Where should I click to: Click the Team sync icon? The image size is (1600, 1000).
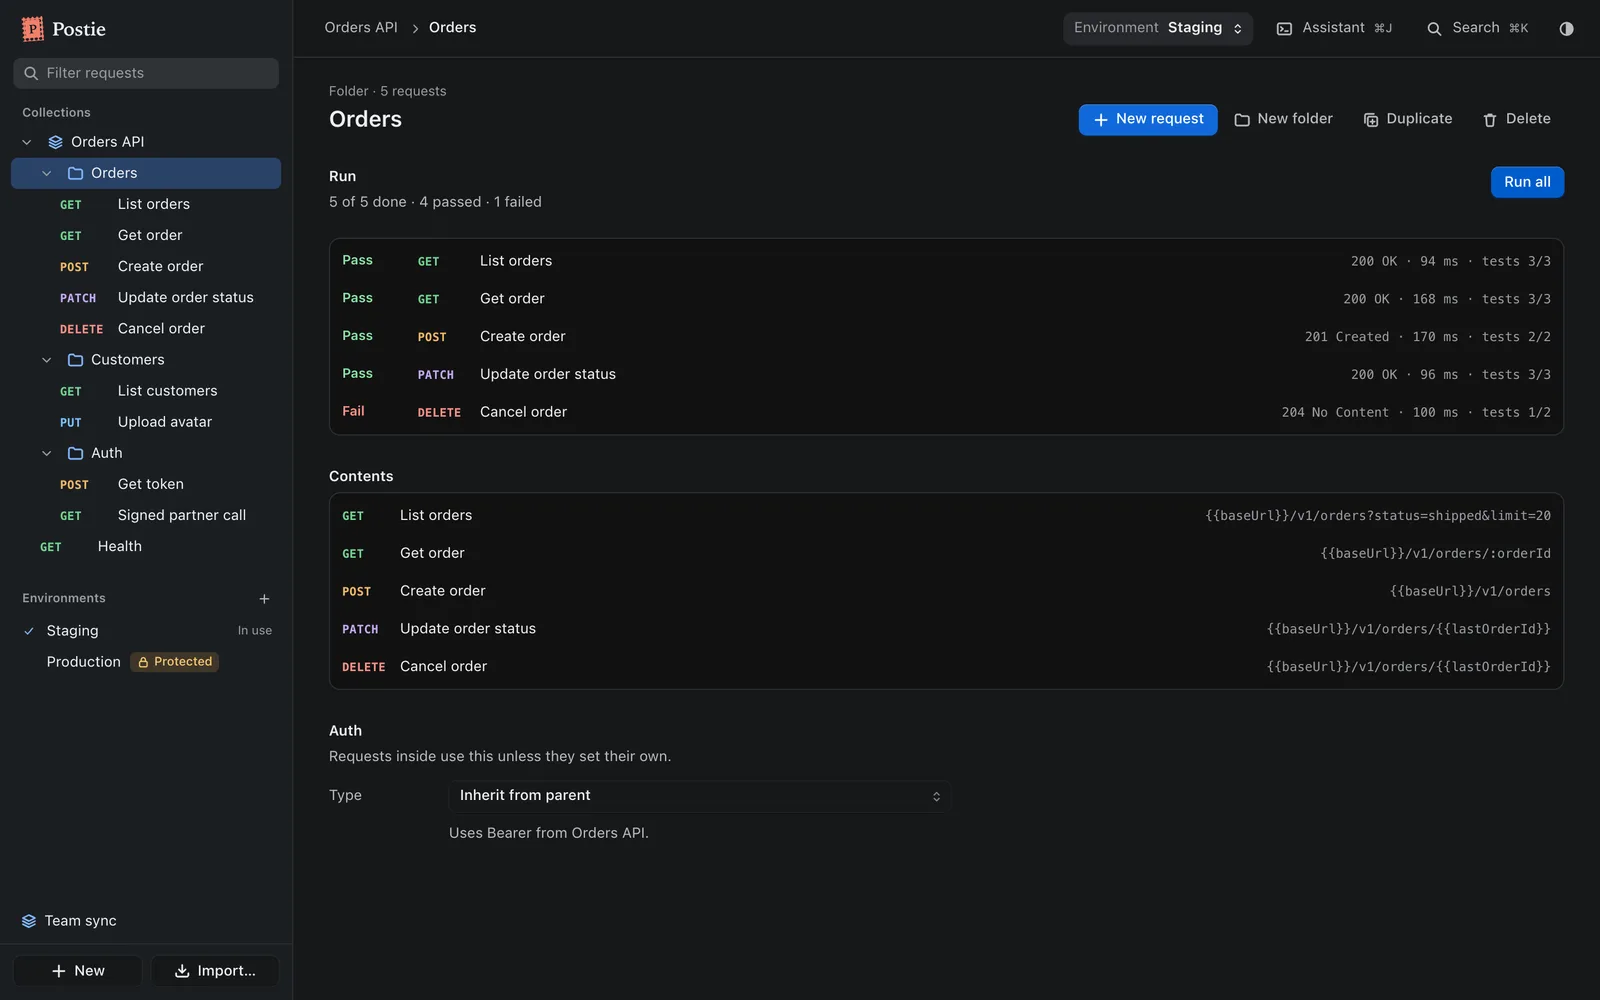29,921
